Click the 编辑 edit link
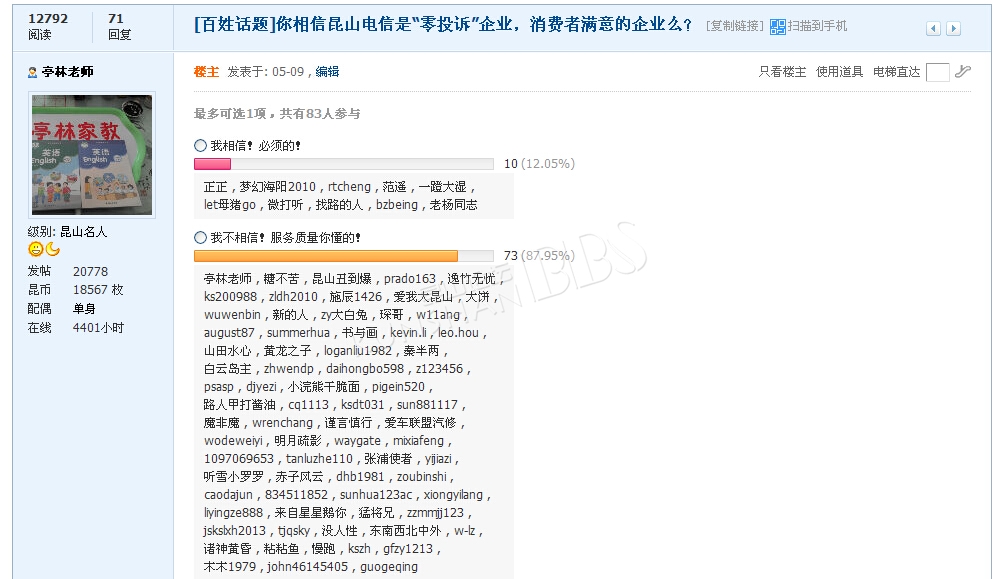The height and width of the screenshot is (579, 997). [327, 72]
